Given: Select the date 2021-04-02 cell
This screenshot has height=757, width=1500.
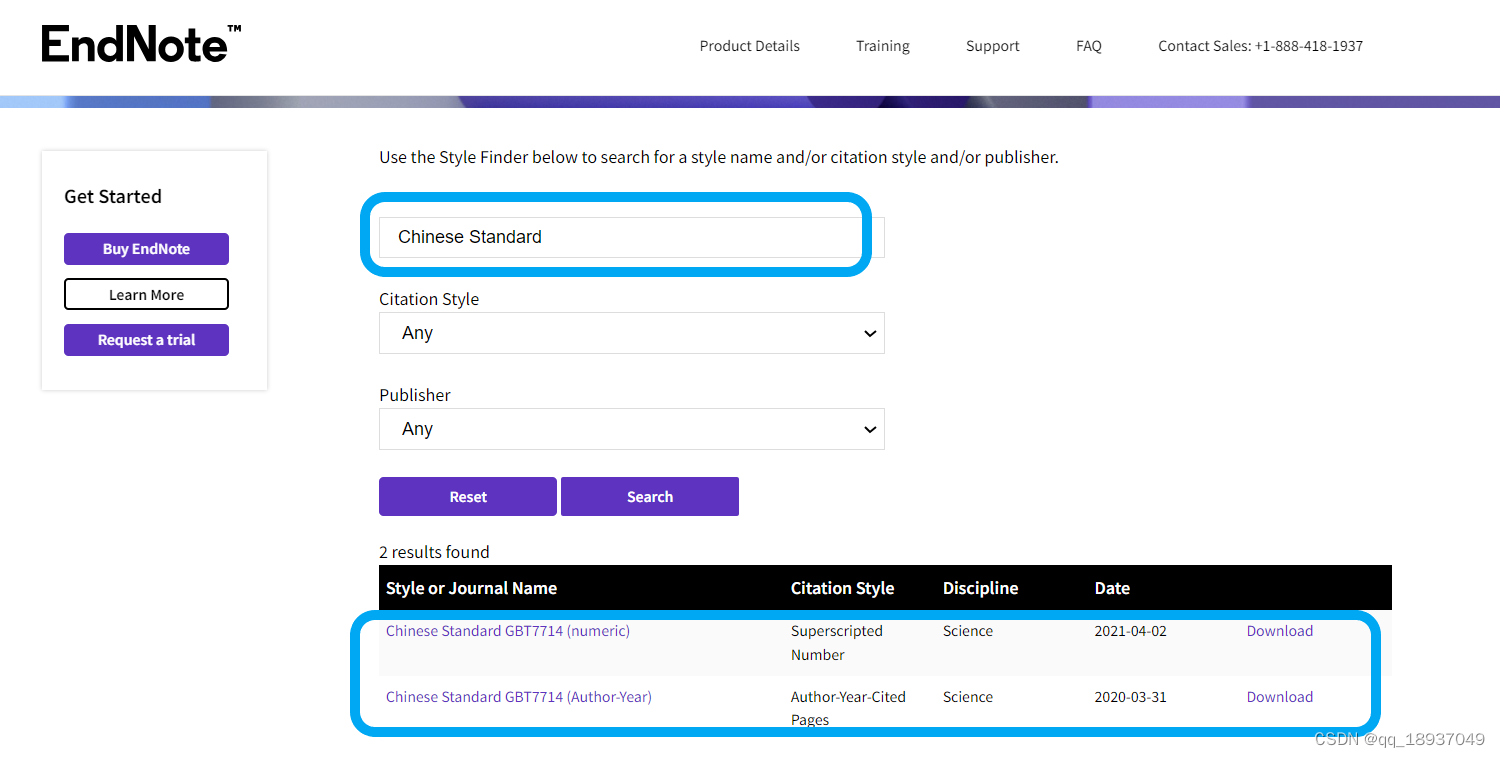Looking at the screenshot, I should tap(1130, 631).
